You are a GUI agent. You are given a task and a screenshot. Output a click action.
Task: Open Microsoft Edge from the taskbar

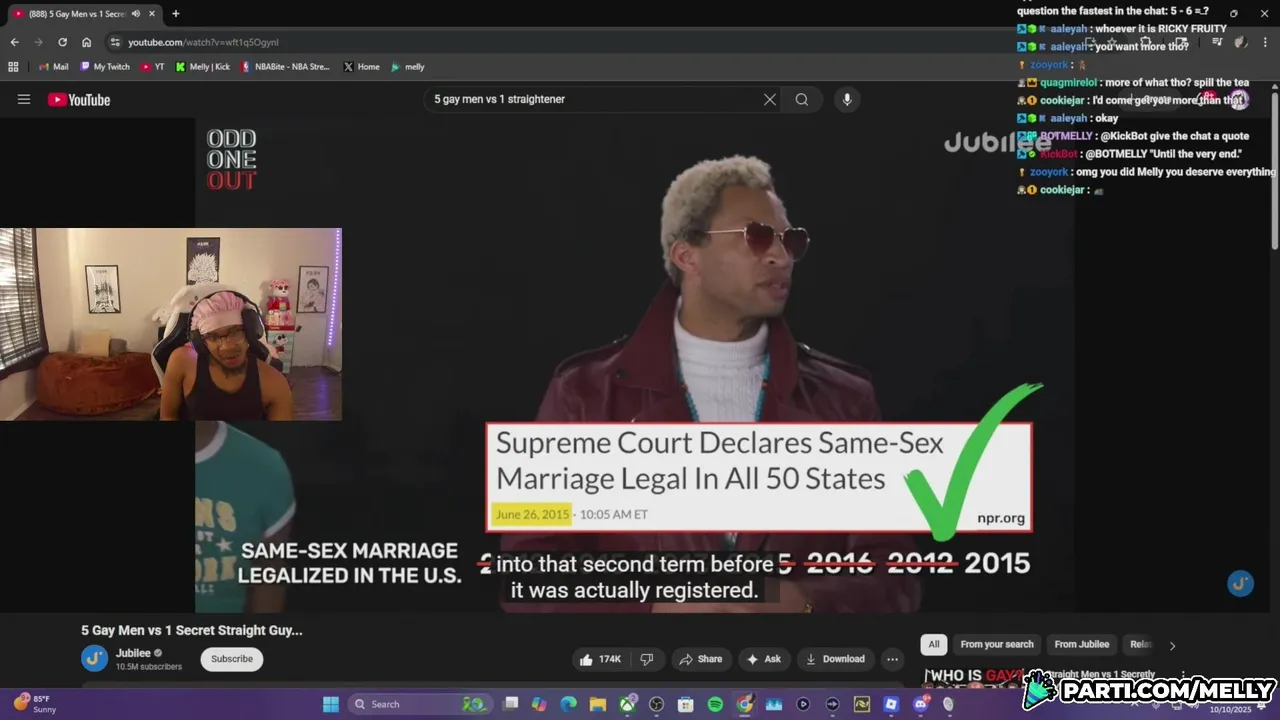pyautogui.click(x=568, y=704)
